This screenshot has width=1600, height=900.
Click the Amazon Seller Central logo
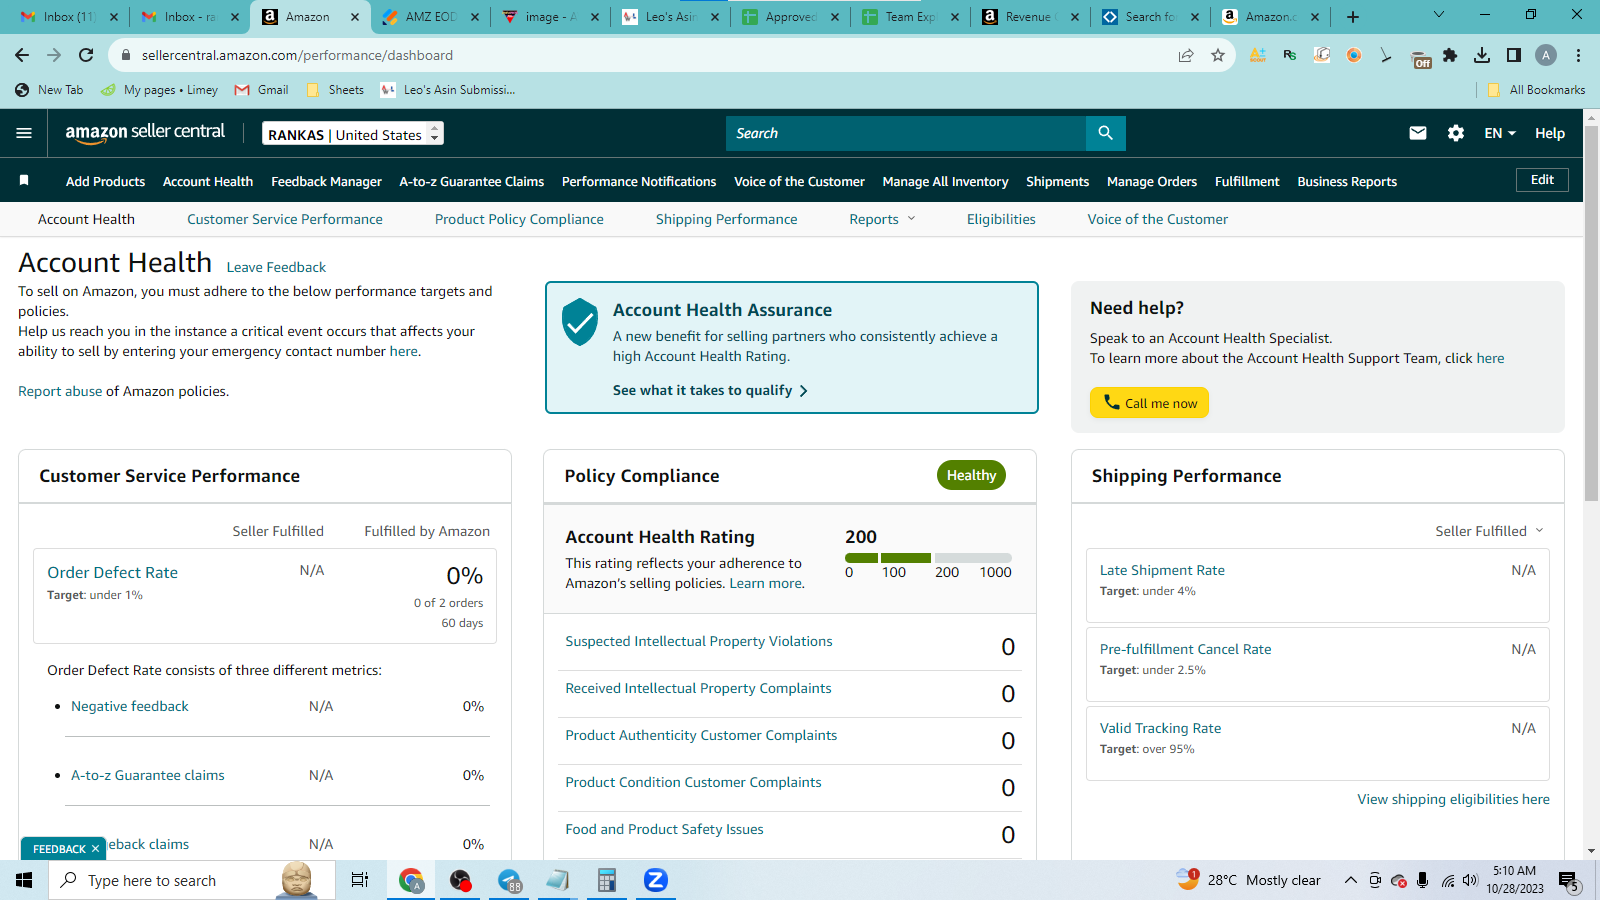[x=145, y=133]
